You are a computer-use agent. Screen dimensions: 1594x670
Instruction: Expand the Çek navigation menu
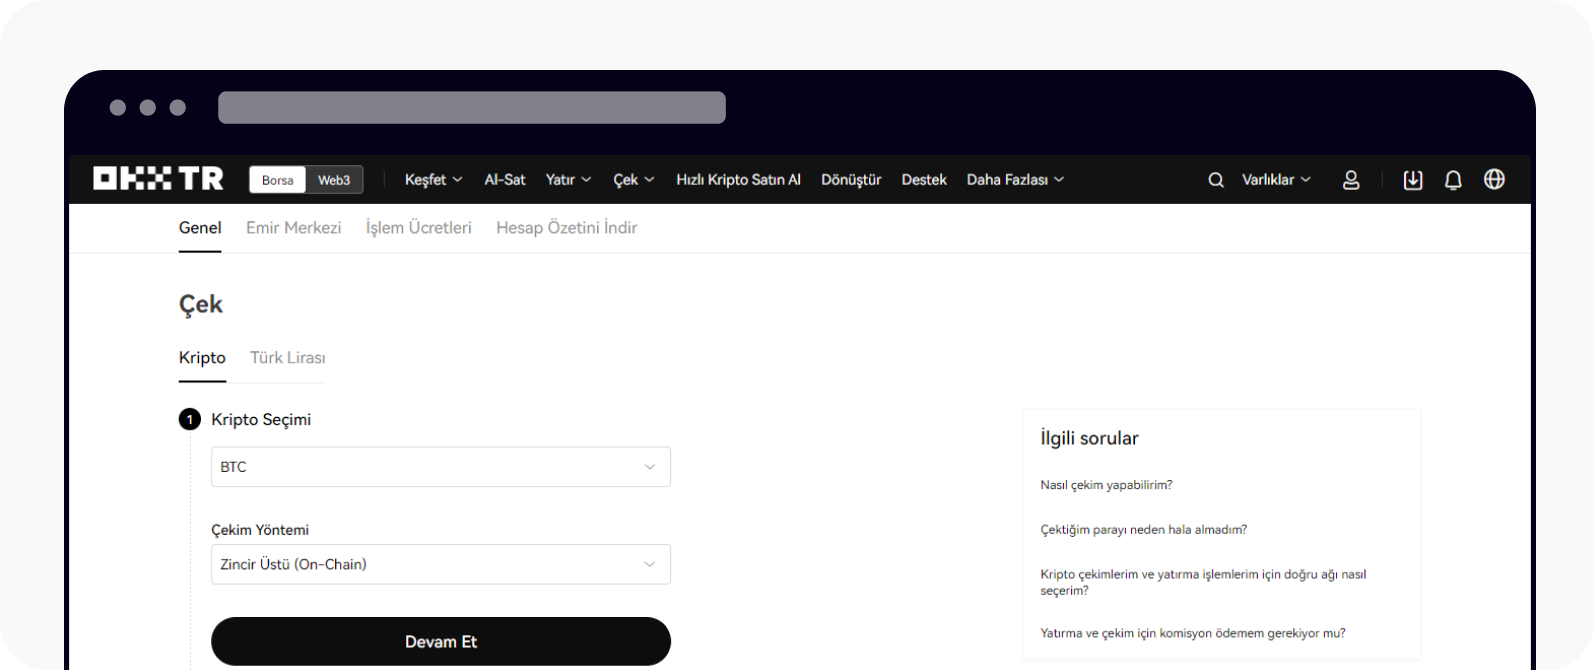(633, 180)
